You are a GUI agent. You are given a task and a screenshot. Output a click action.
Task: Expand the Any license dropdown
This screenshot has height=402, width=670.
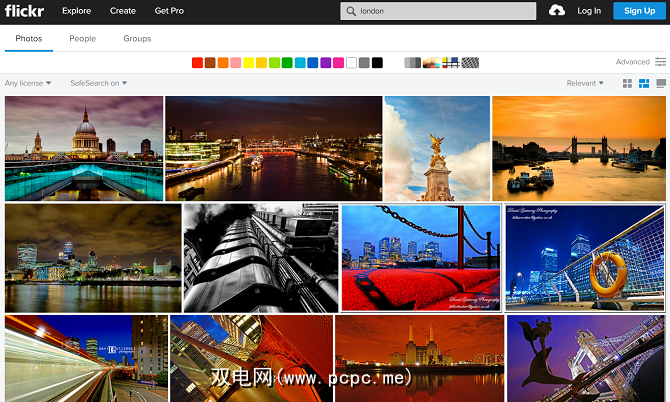click(x=28, y=83)
